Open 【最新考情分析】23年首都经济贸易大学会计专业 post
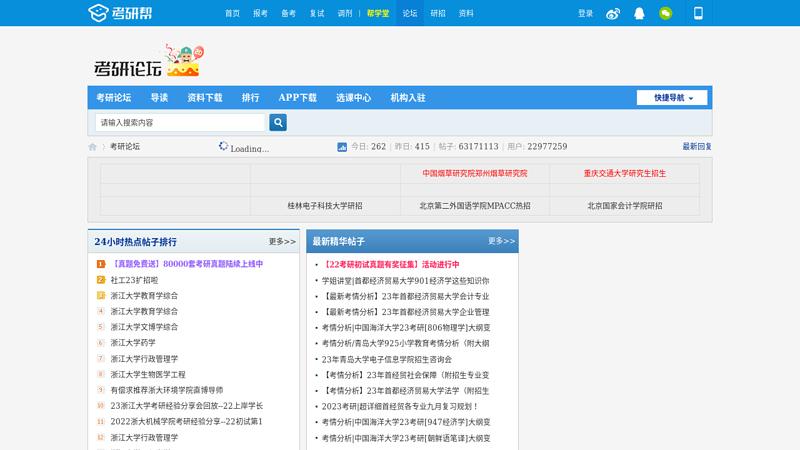800x450 pixels. [405, 296]
